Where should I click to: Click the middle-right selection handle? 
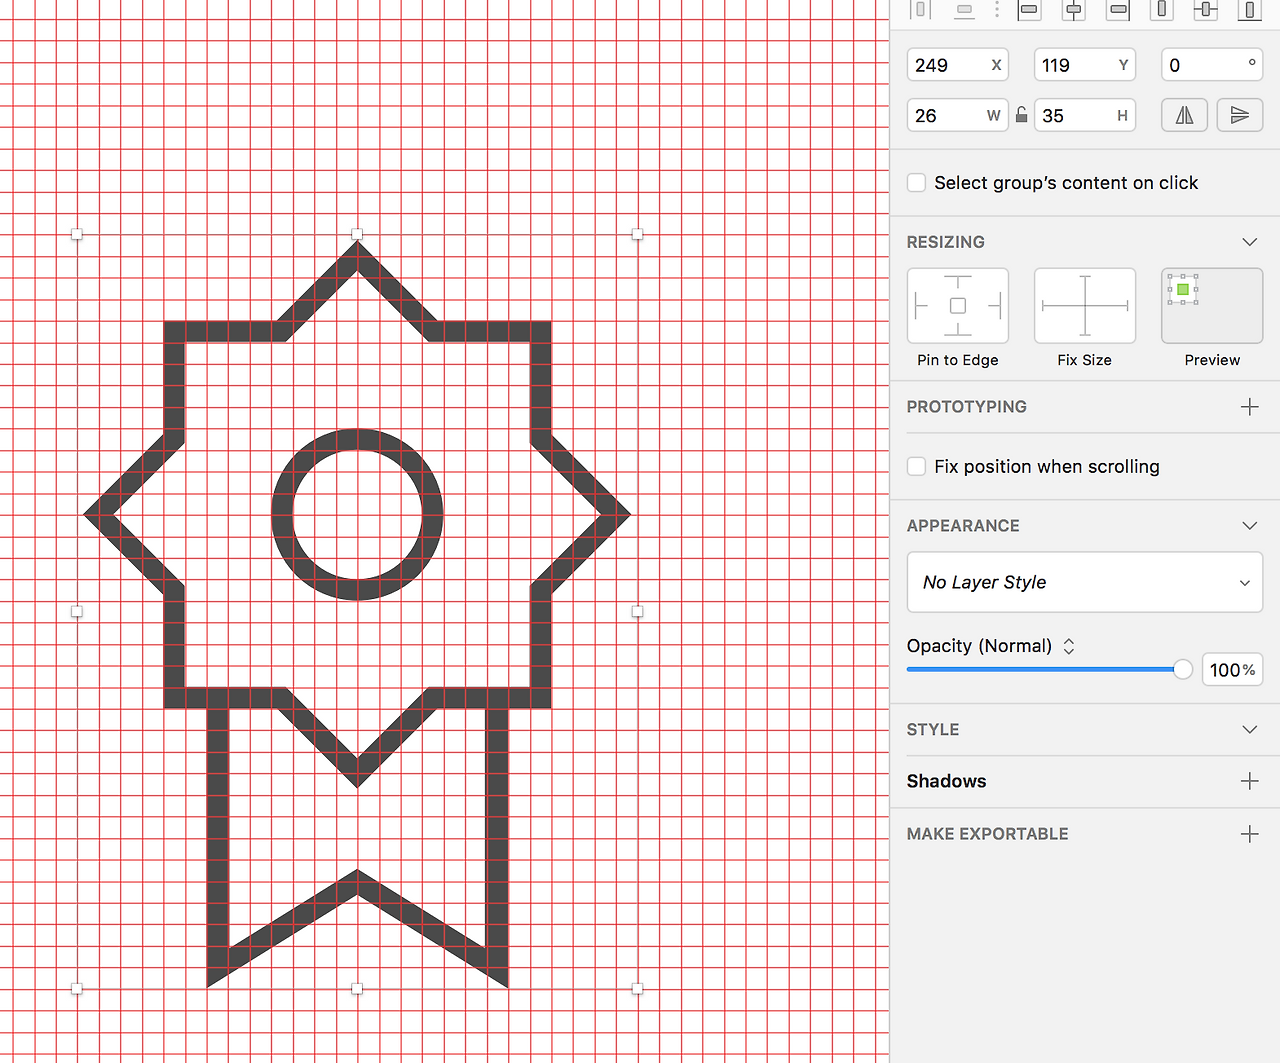click(x=637, y=611)
